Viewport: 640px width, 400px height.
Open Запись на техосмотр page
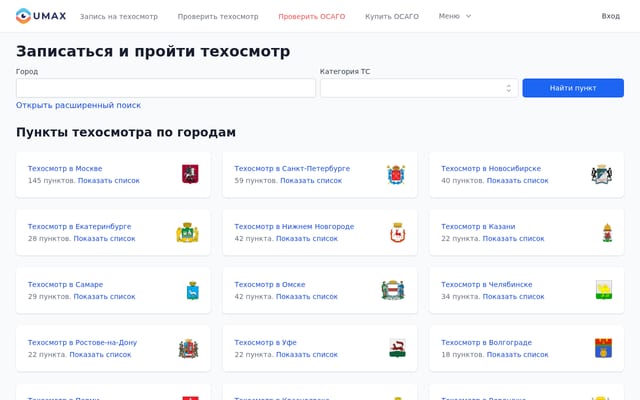coord(119,16)
